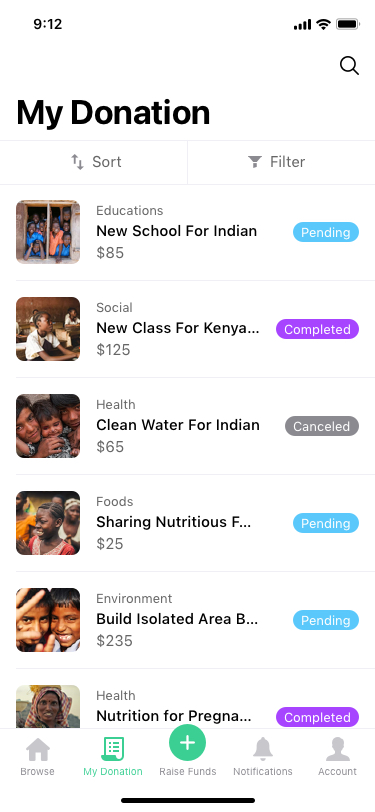Screen dimensions: 375x812
Task: Tap the filter funnel icon
Action: (255, 162)
